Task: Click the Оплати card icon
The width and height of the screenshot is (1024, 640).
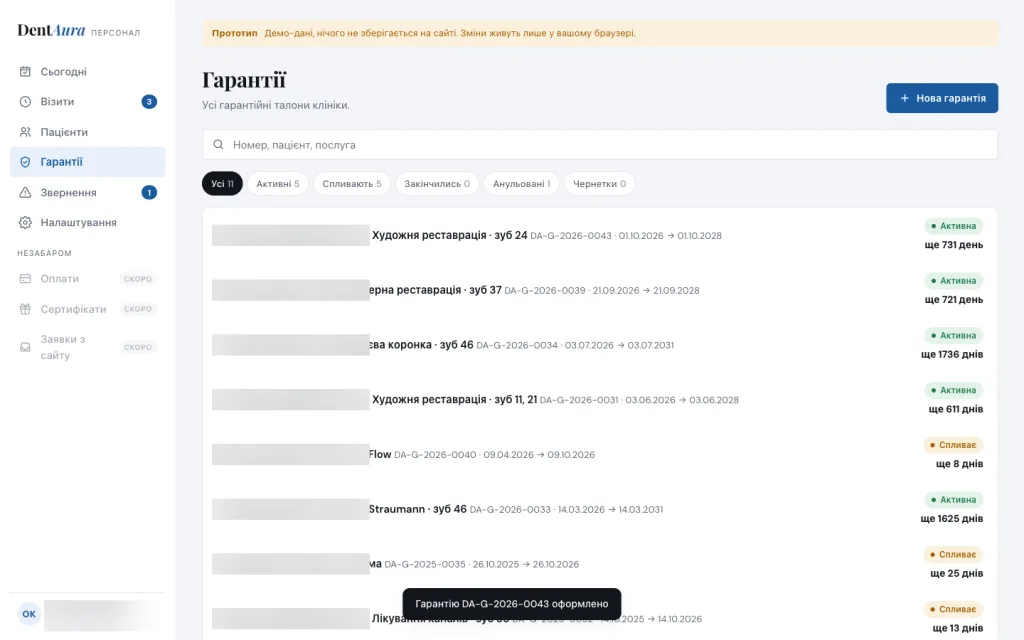Action: tap(25, 279)
